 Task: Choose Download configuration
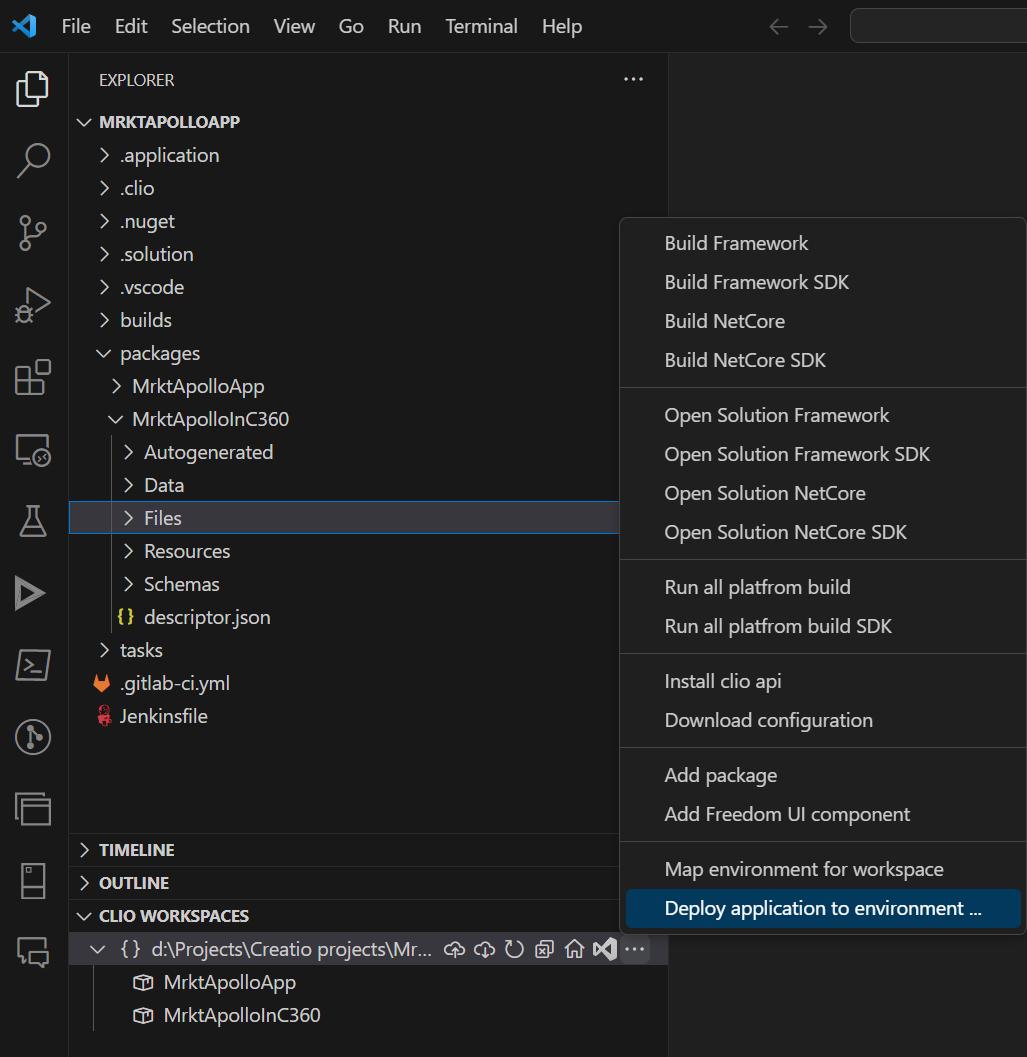[823, 721]
